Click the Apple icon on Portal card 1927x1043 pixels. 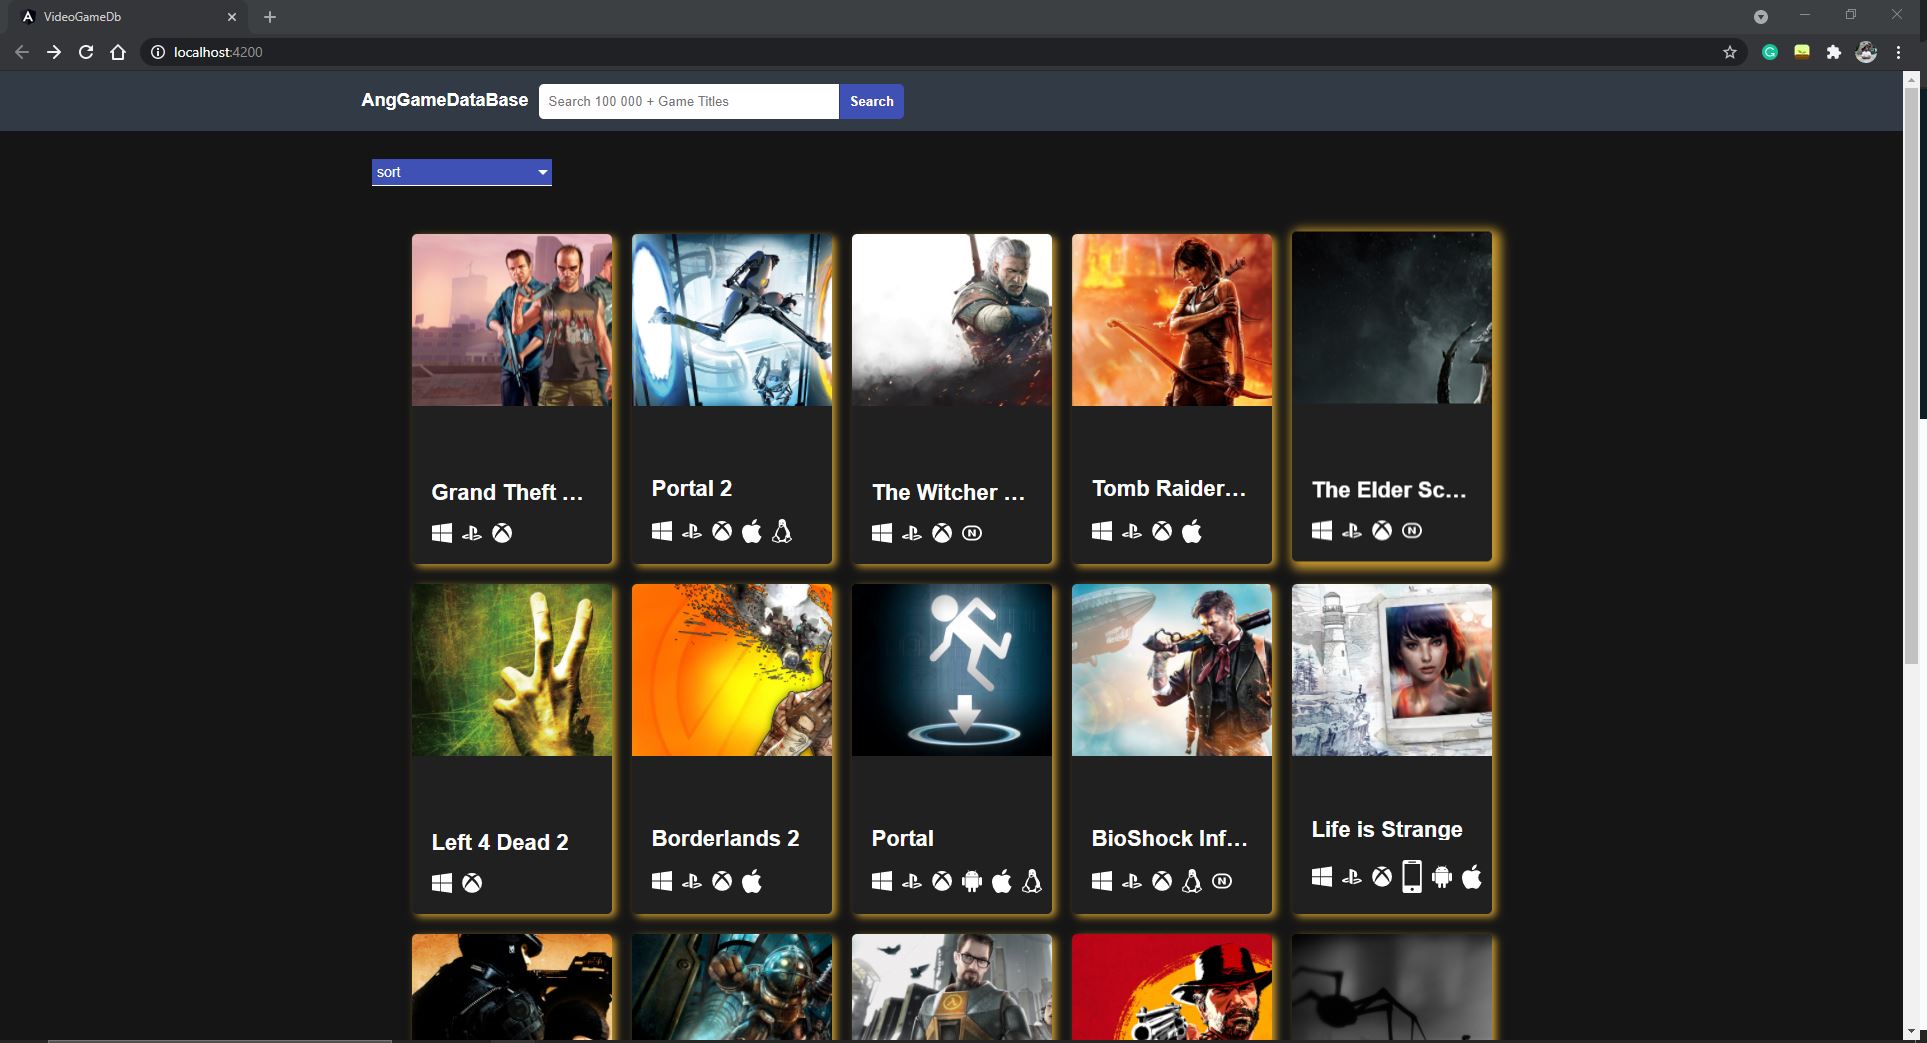(1002, 881)
